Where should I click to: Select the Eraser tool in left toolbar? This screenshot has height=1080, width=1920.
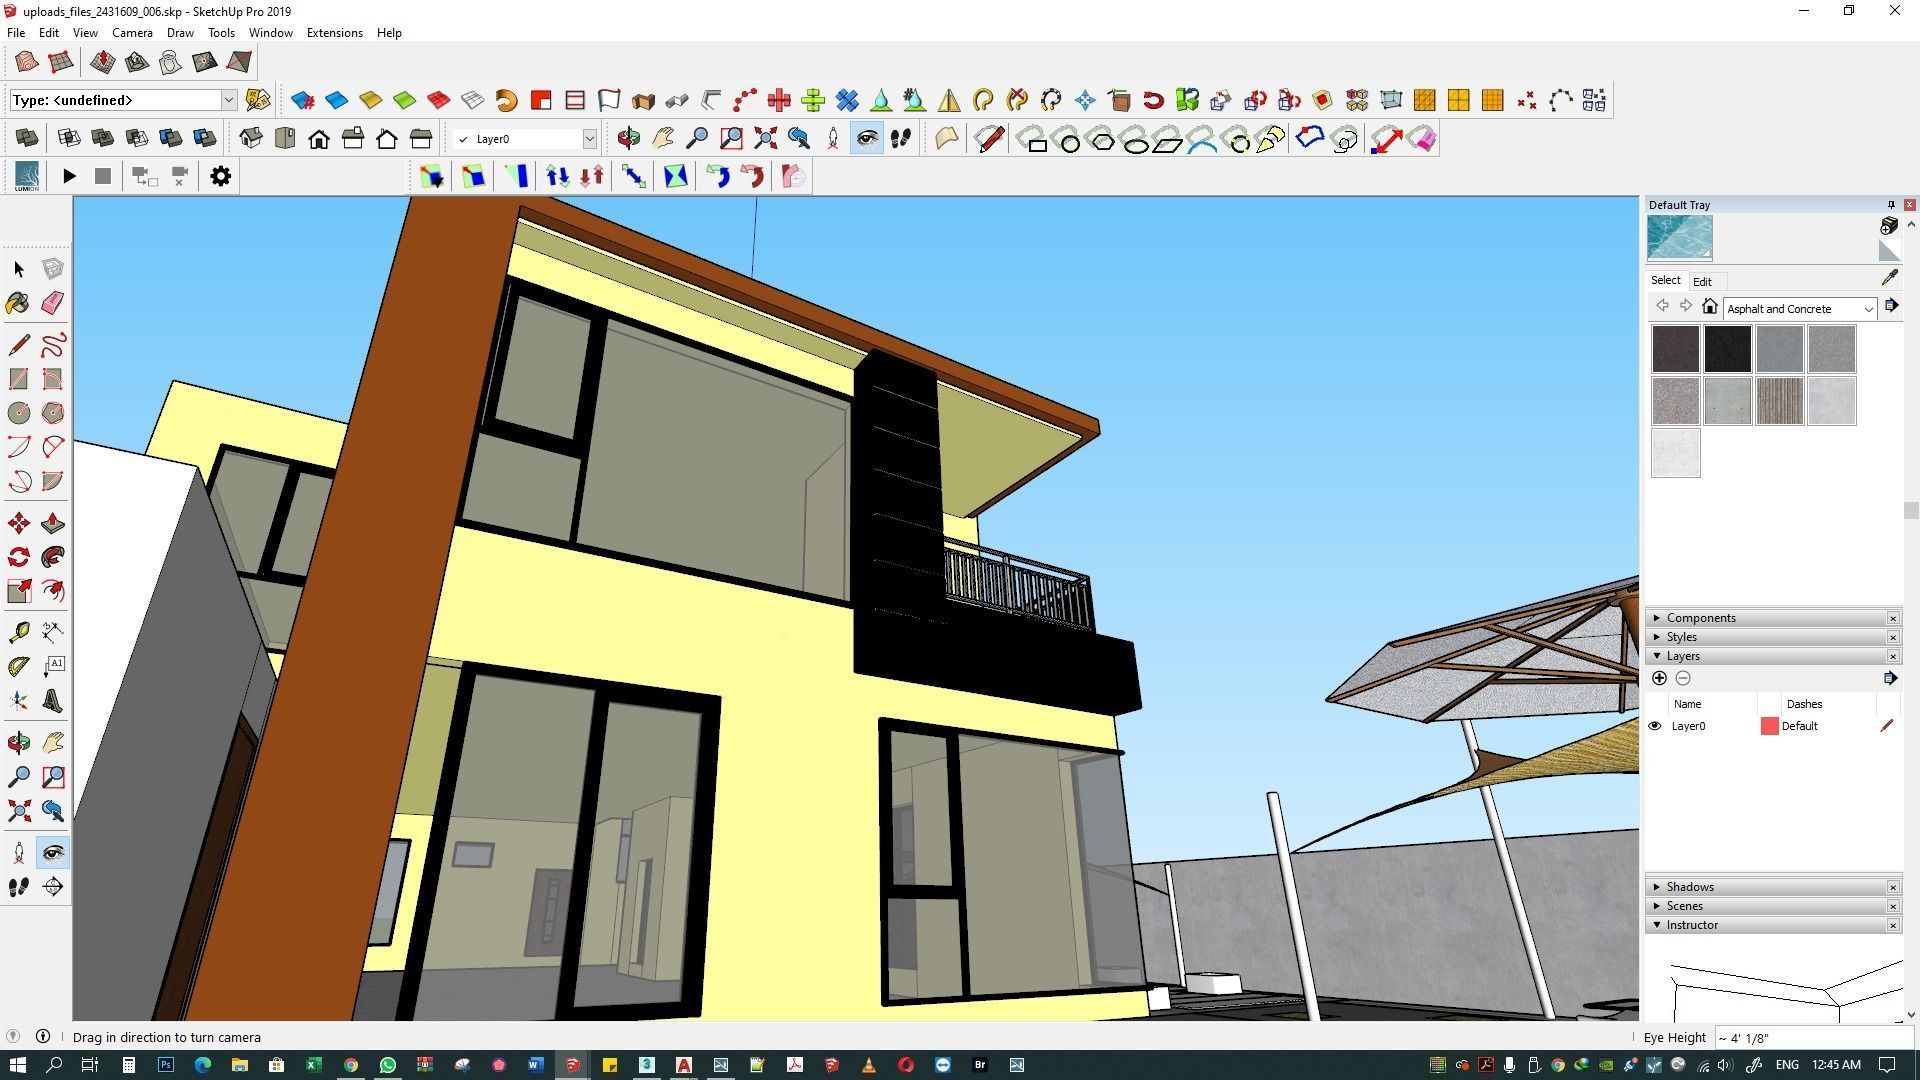(x=53, y=303)
